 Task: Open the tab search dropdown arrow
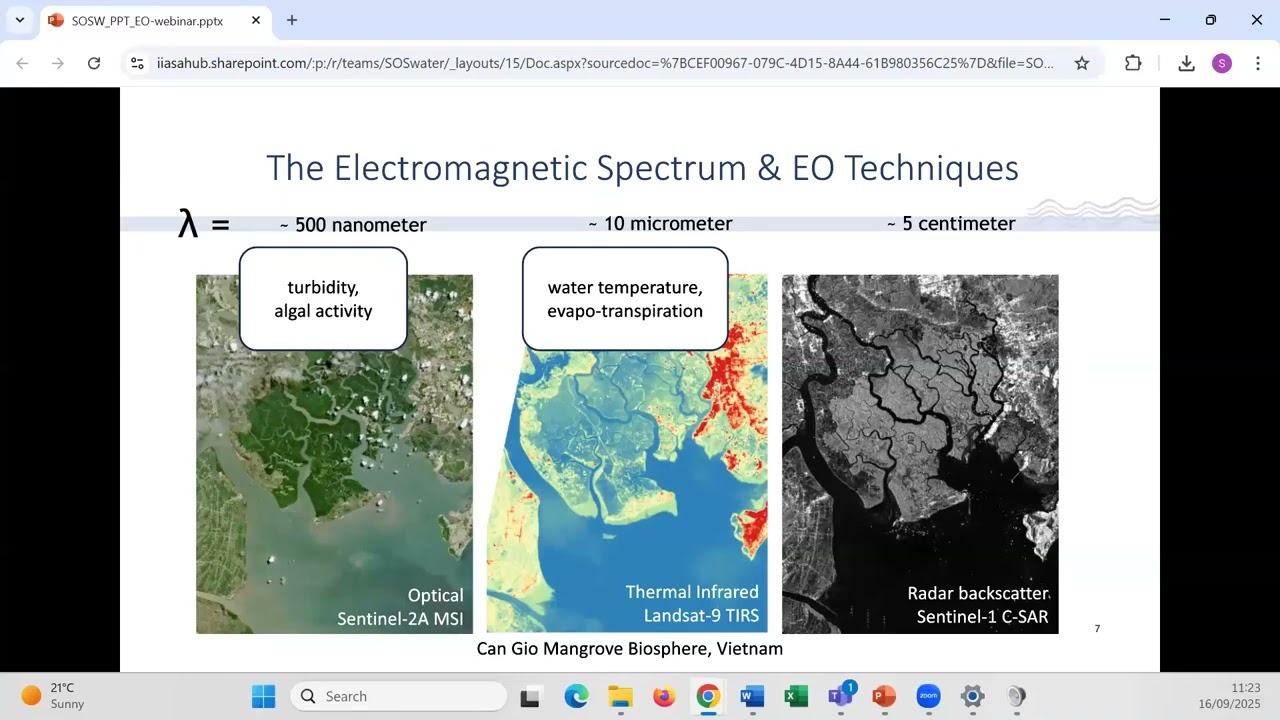click(20, 20)
